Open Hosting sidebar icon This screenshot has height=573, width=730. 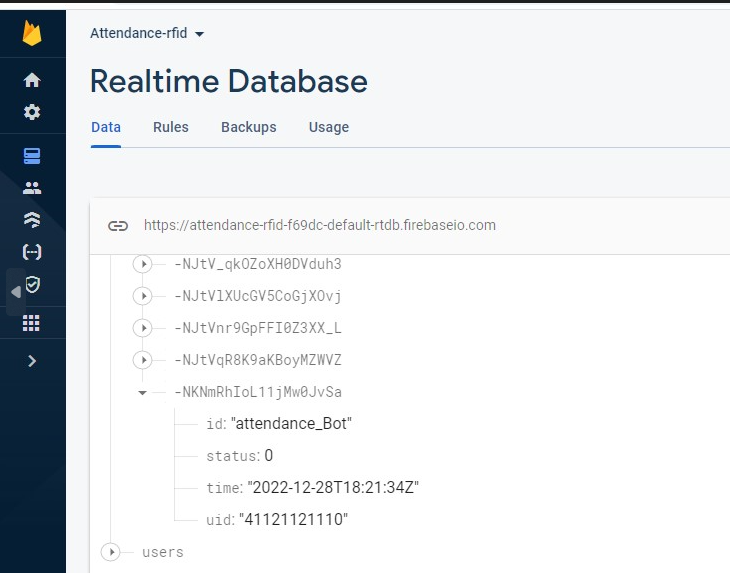tap(32, 220)
